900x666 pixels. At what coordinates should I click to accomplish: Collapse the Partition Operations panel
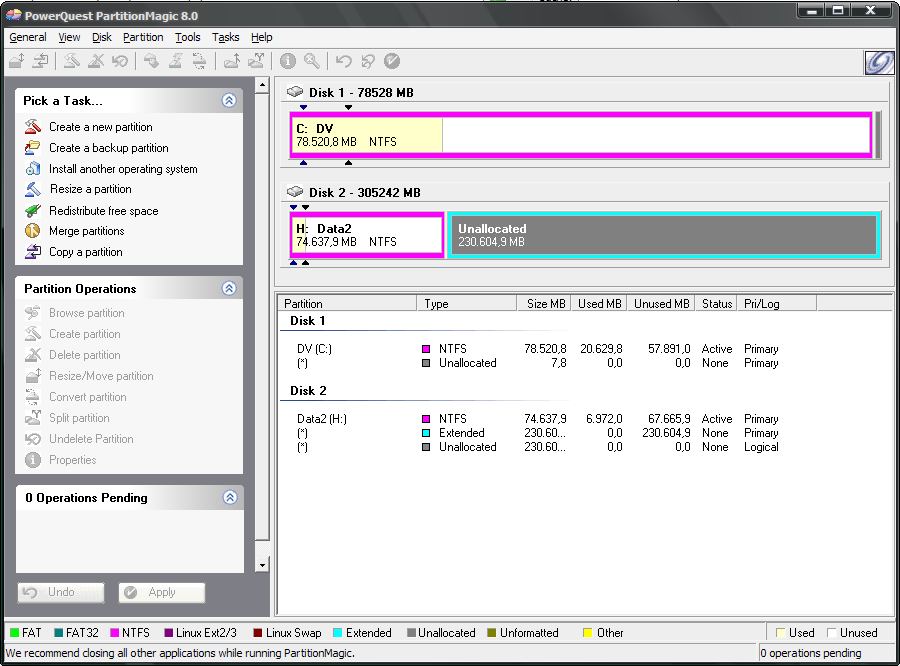pos(229,288)
